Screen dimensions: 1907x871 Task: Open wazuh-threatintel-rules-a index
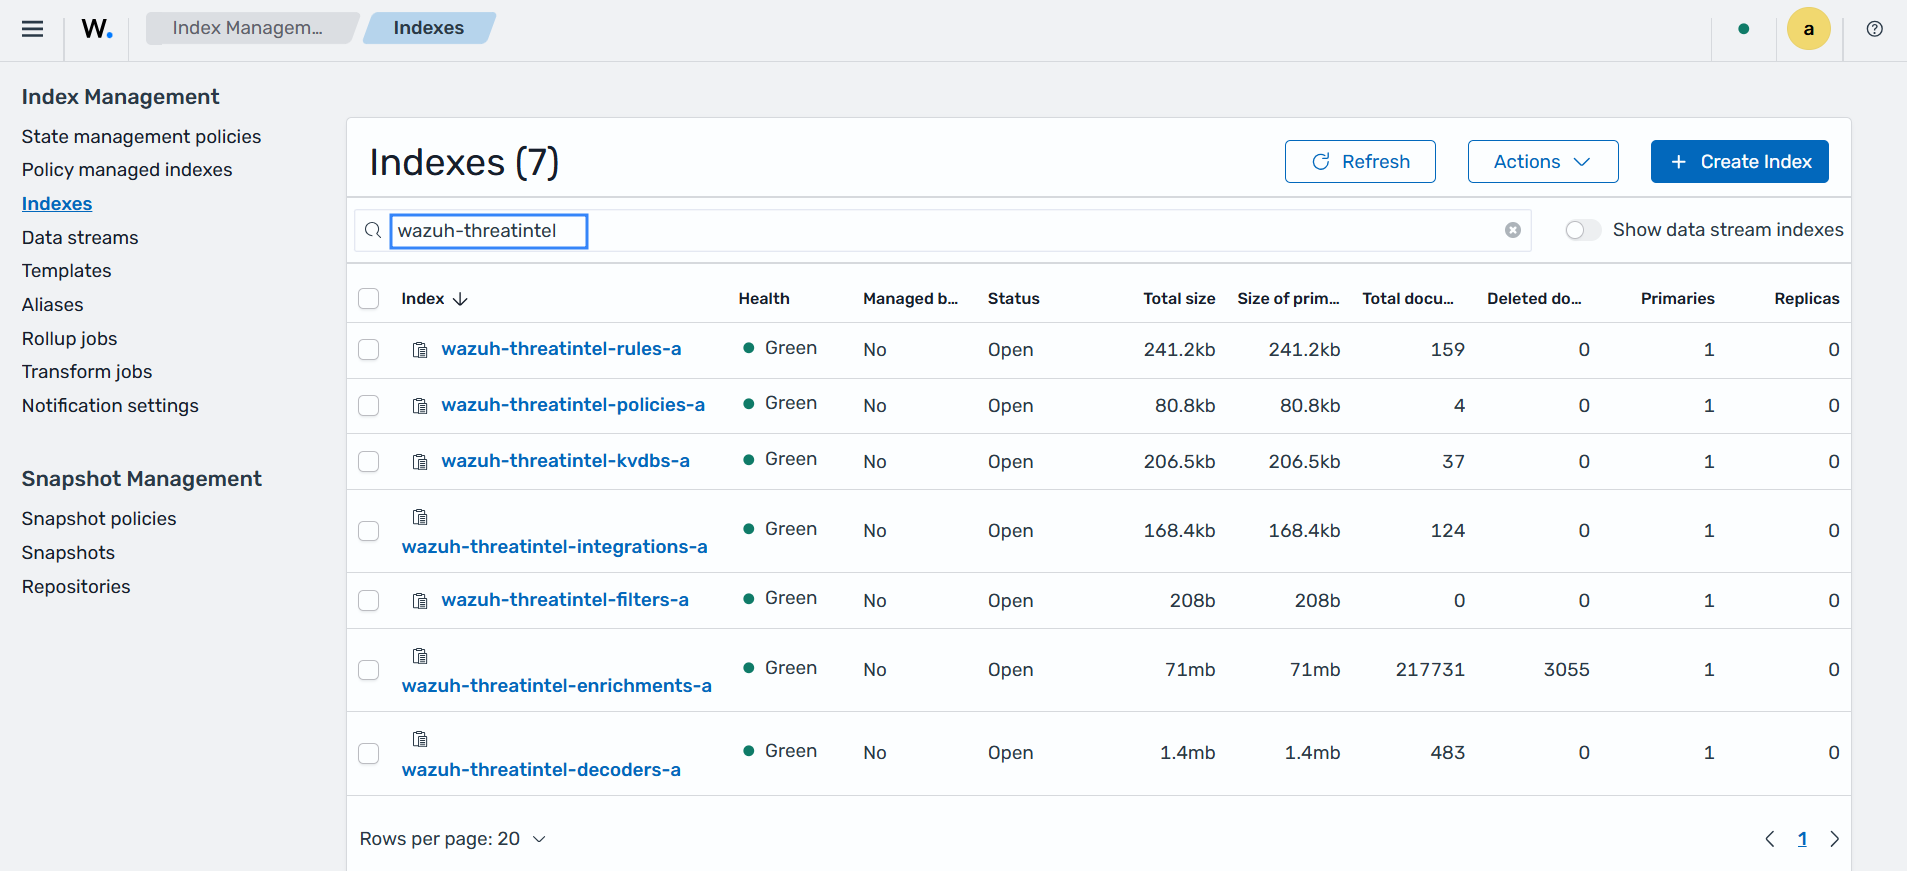pos(561,349)
